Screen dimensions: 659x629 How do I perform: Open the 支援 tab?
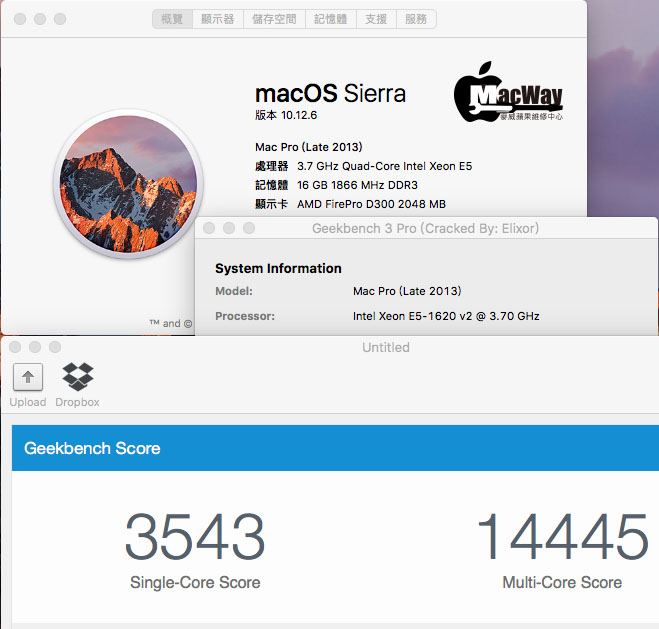point(376,19)
